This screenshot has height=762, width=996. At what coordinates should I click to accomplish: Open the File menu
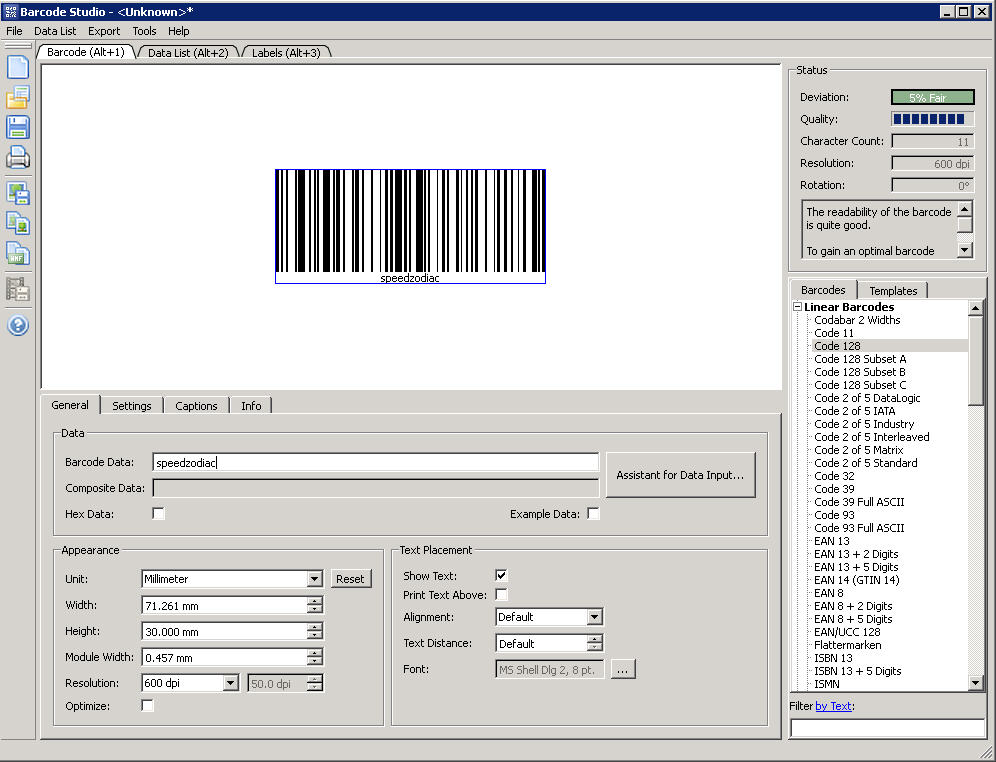pos(14,31)
